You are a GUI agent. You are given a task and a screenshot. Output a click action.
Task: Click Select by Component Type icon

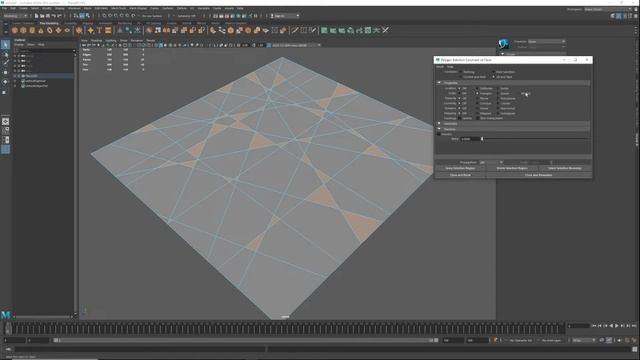click(88, 16)
